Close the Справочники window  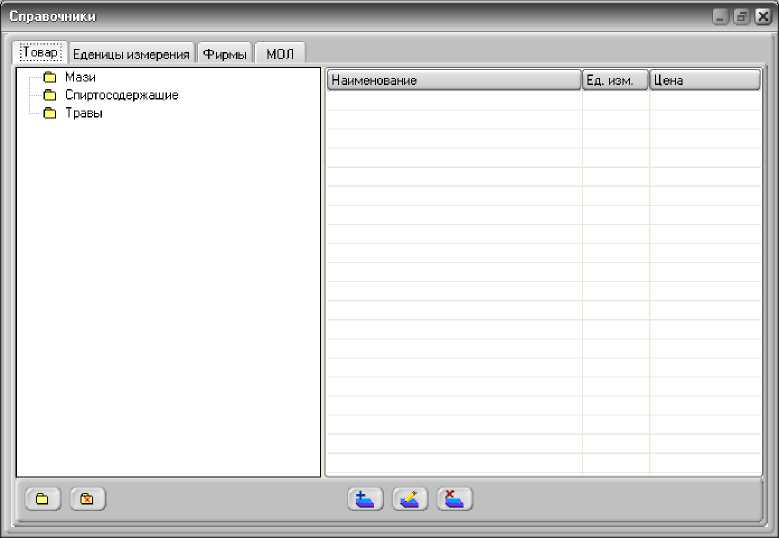point(763,17)
